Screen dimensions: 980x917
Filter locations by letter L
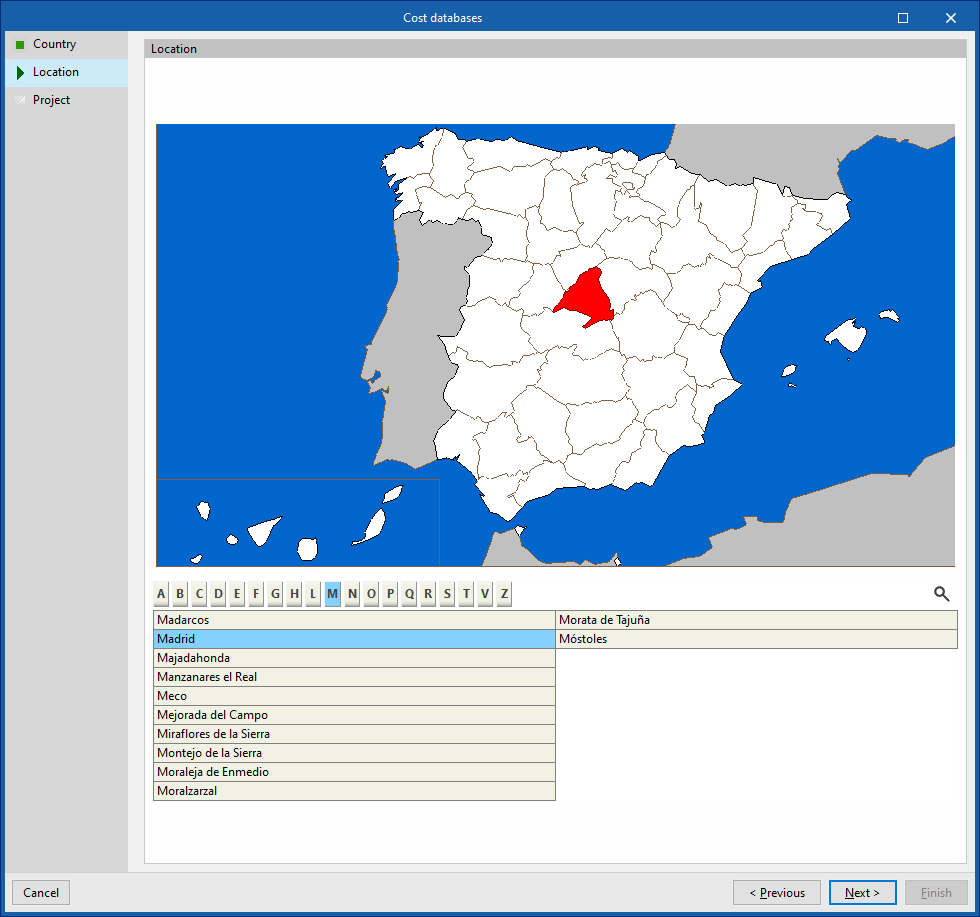(313, 593)
